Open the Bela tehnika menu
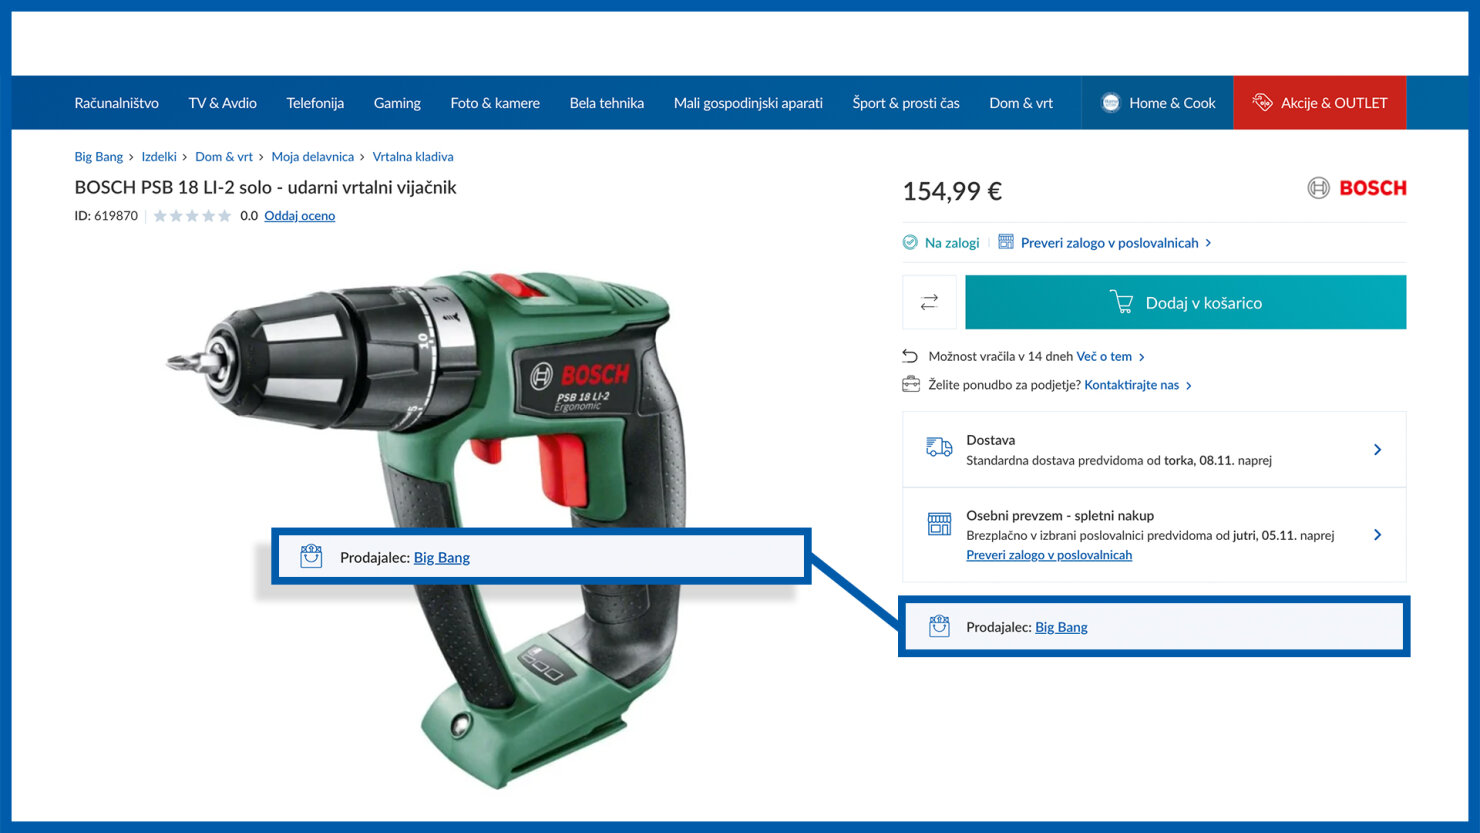 pyautogui.click(x=607, y=103)
